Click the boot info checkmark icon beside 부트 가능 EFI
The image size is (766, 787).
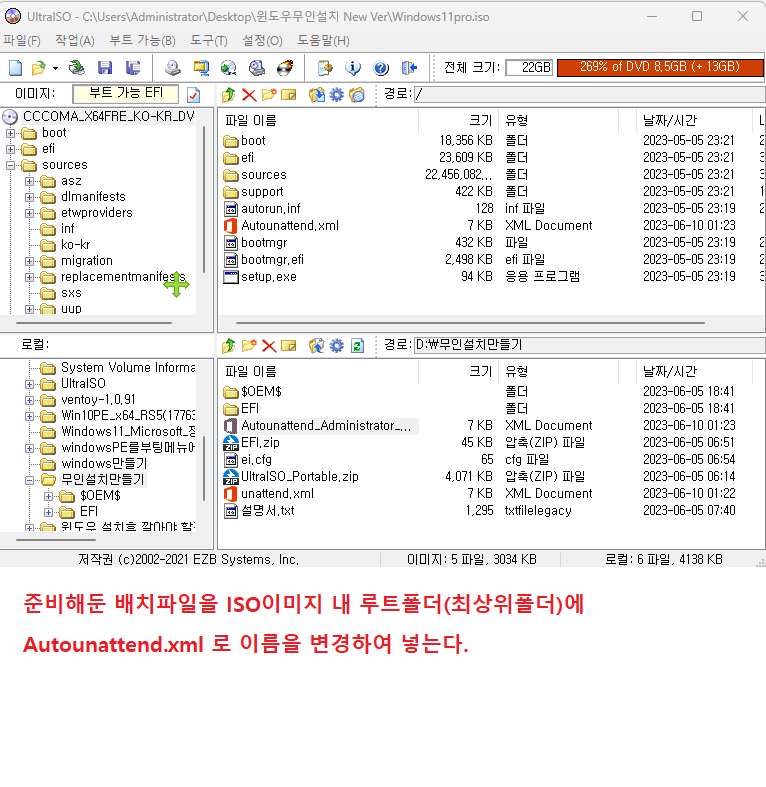pos(193,94)
